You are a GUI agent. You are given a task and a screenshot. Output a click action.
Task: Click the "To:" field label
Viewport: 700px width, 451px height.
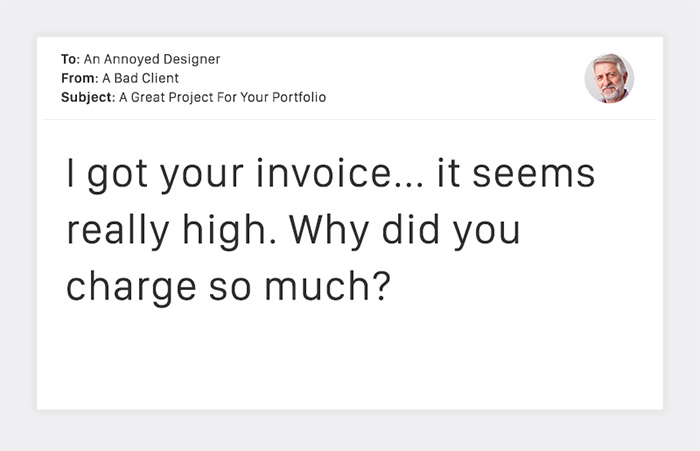point(70,59)
